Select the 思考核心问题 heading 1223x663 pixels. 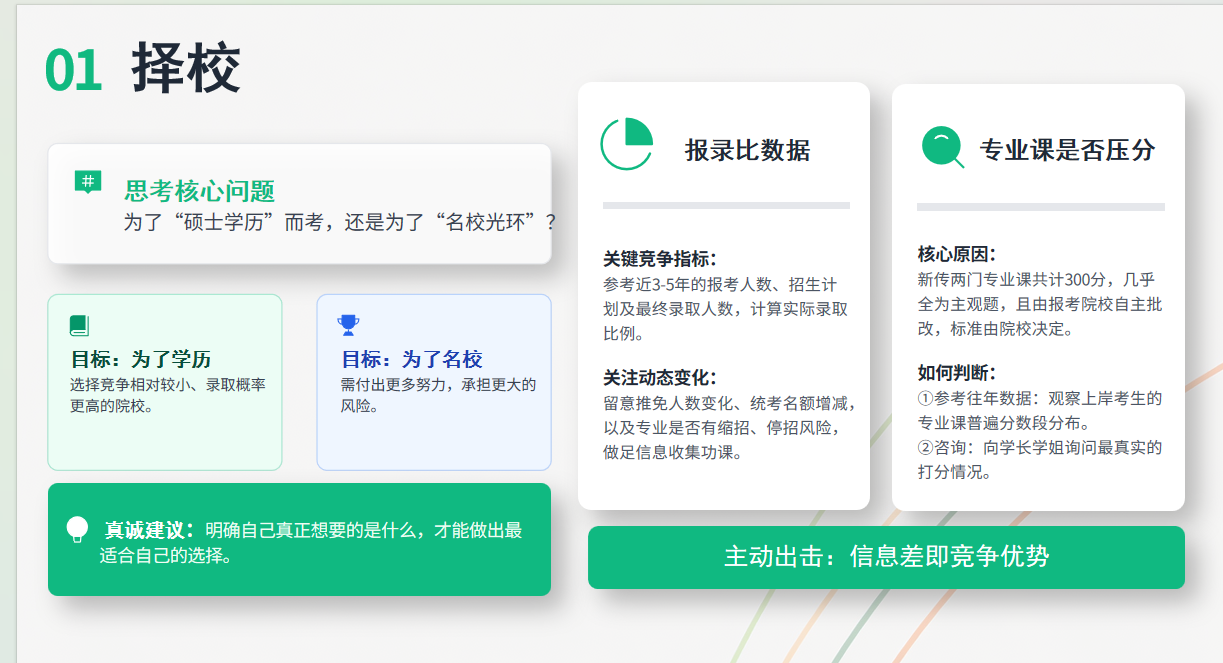click(199, 191)
